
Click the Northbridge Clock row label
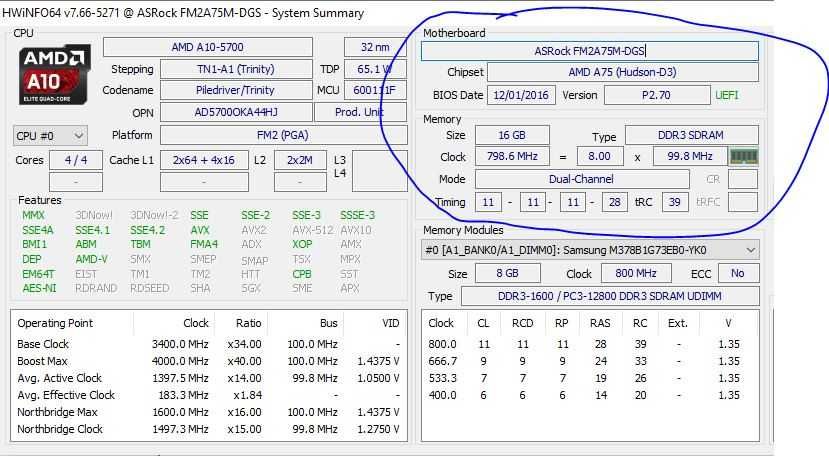click(x=60, y=429)
